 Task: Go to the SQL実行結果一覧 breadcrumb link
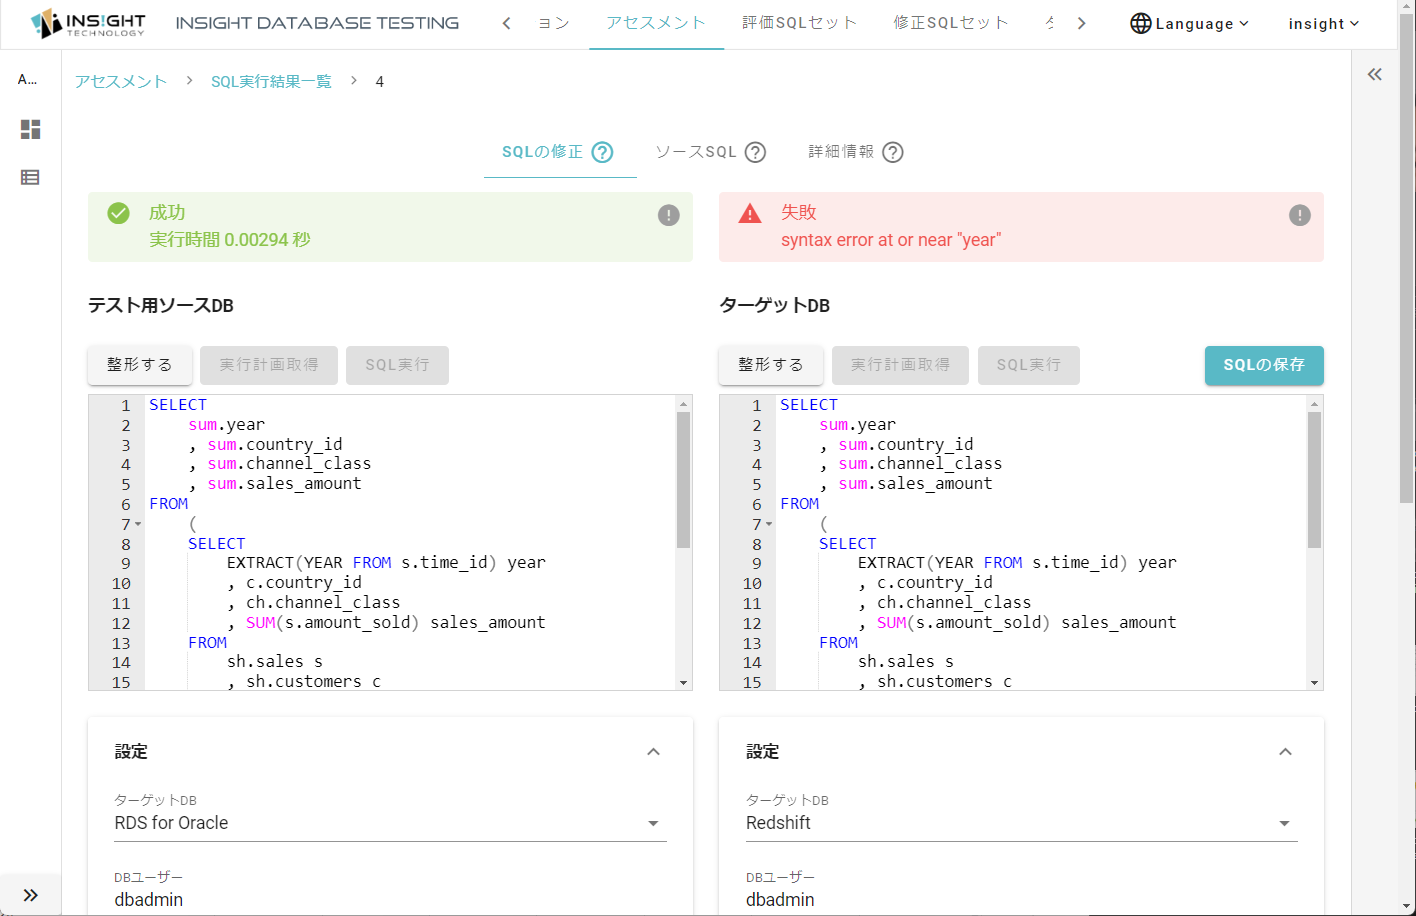[271, 81]
